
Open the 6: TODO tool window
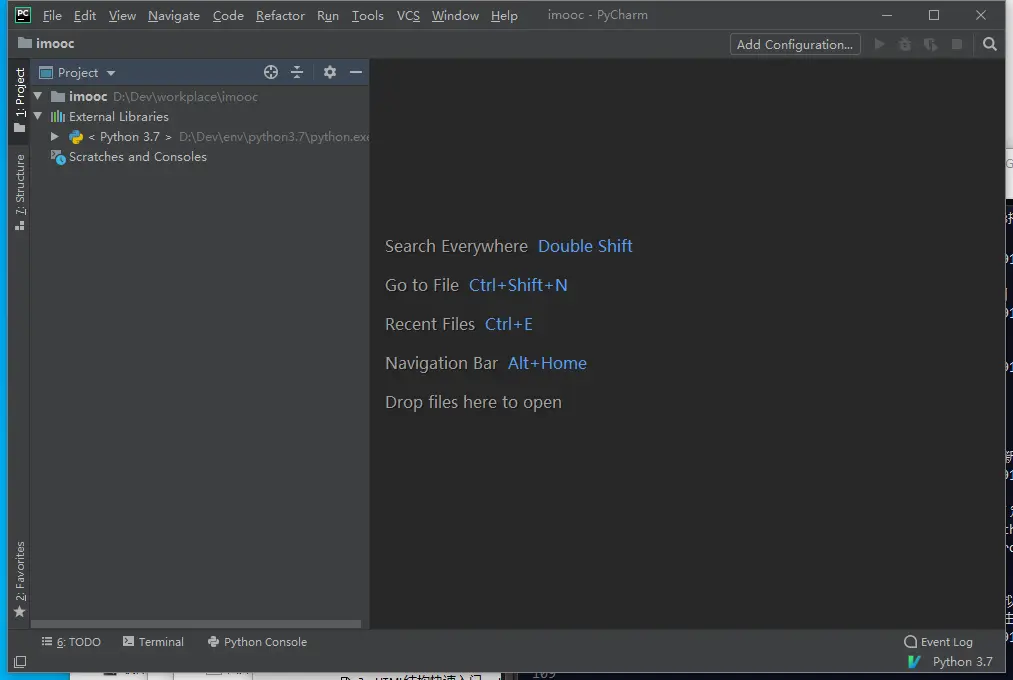pyautogui.click(x=71, y=642)
